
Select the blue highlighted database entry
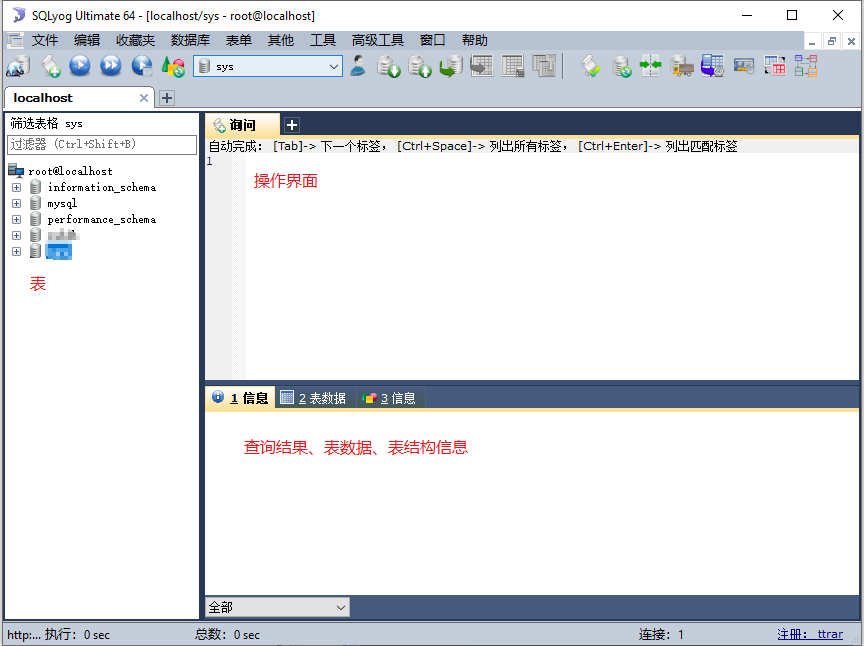pyautogui.click(x=58, y=251)
